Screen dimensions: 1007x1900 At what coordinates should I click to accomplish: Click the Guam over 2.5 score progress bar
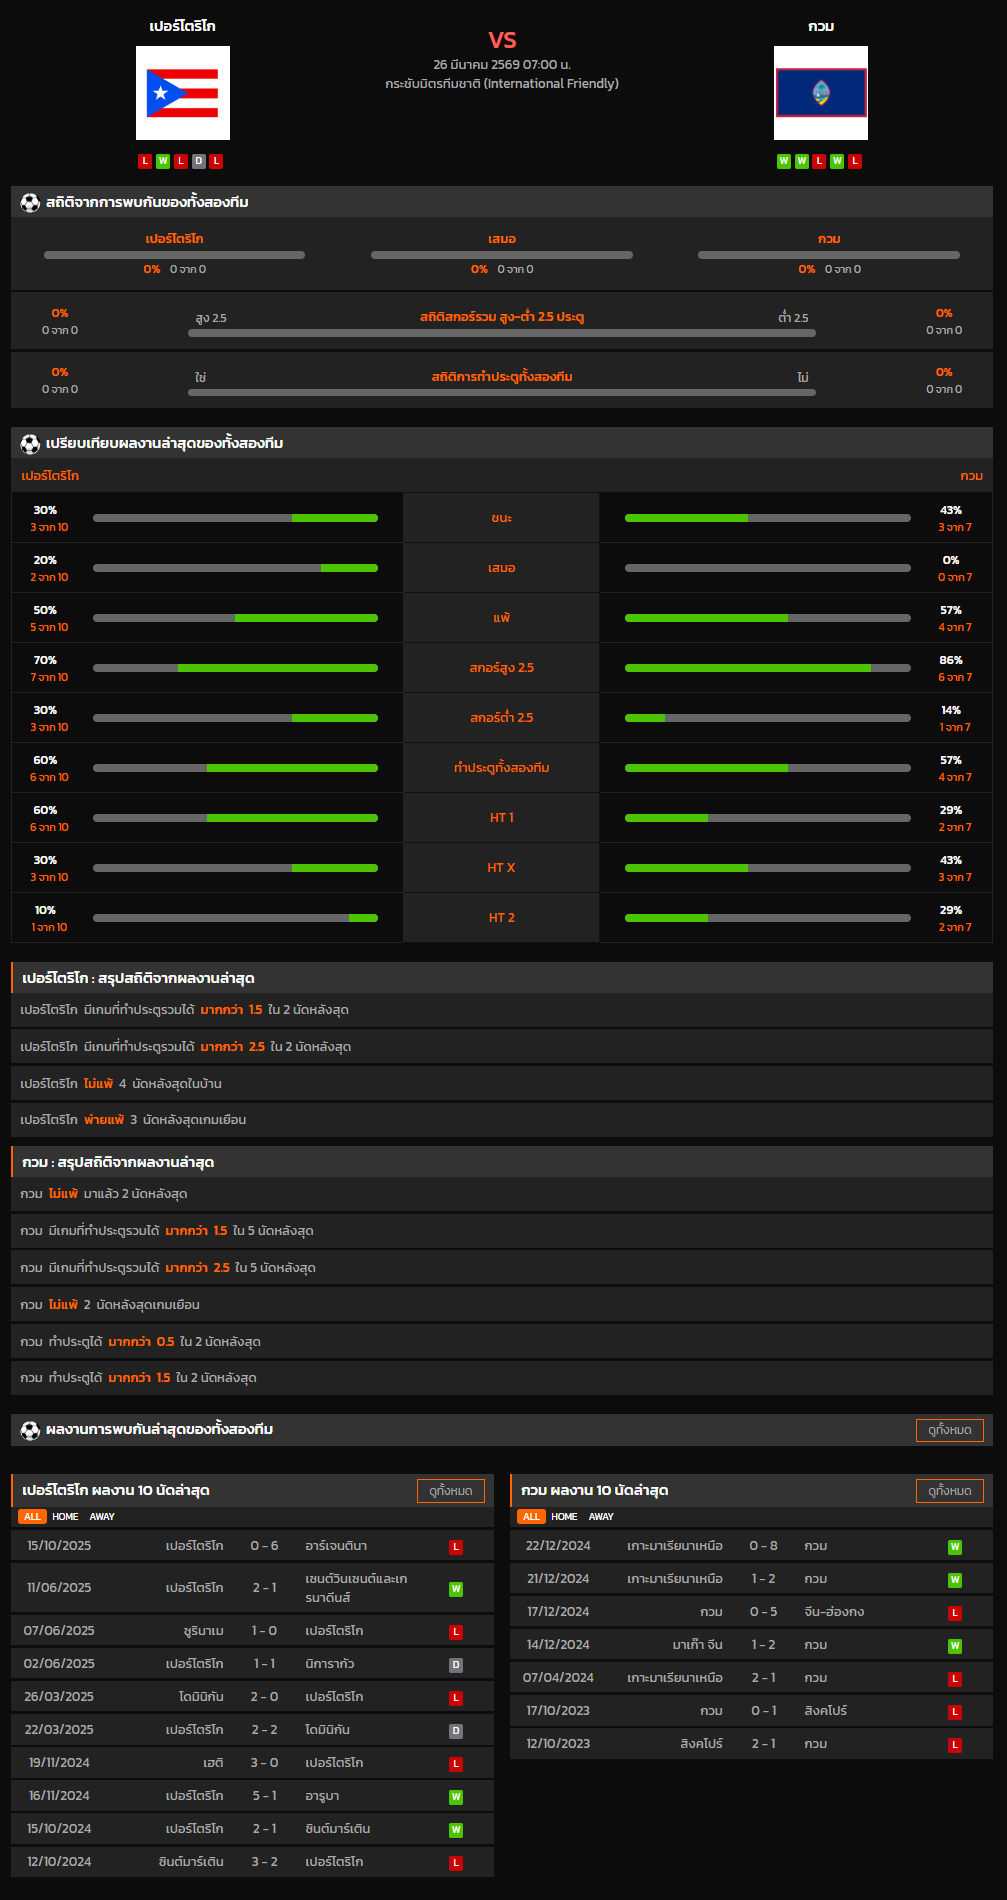point(767,668)
